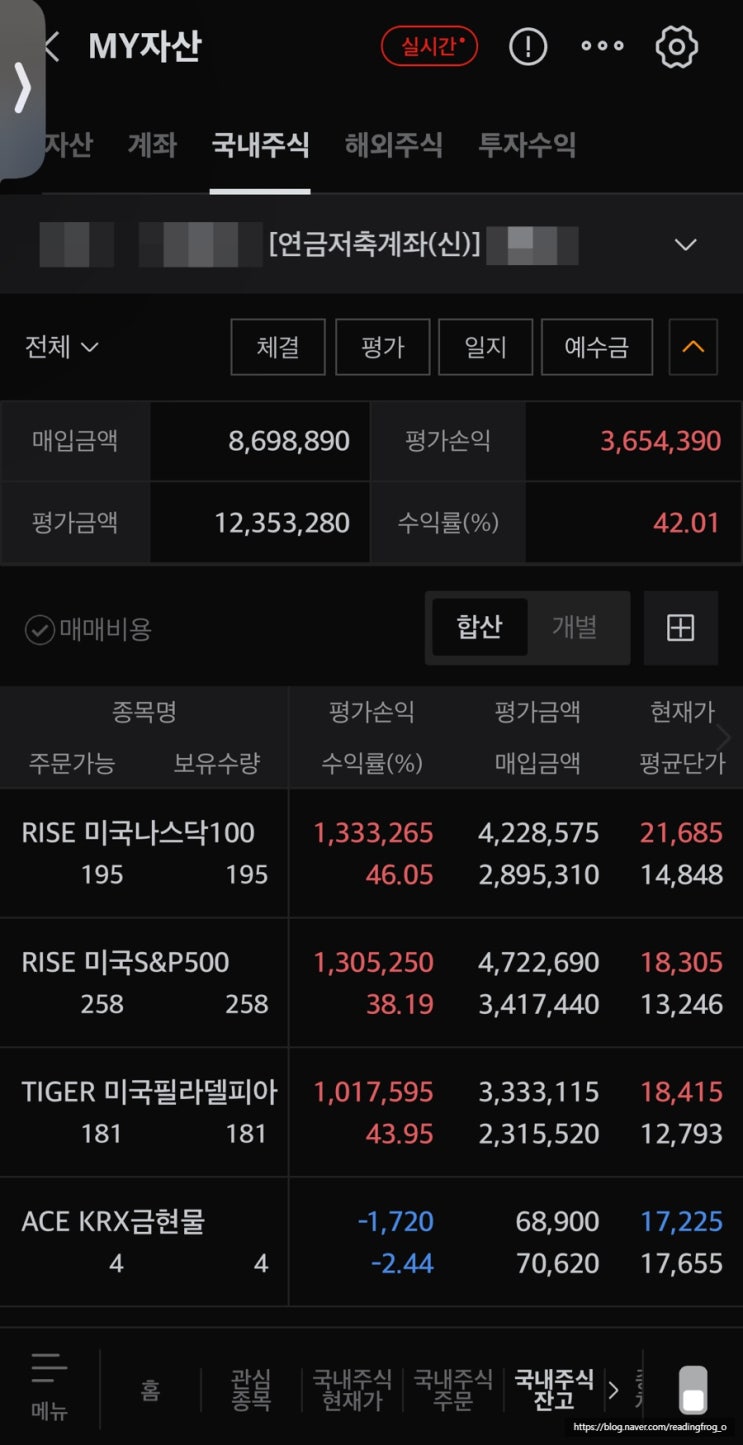Click the 예수금 button
The height and width of the screenshot is (1445, 743).
point(597,347)
